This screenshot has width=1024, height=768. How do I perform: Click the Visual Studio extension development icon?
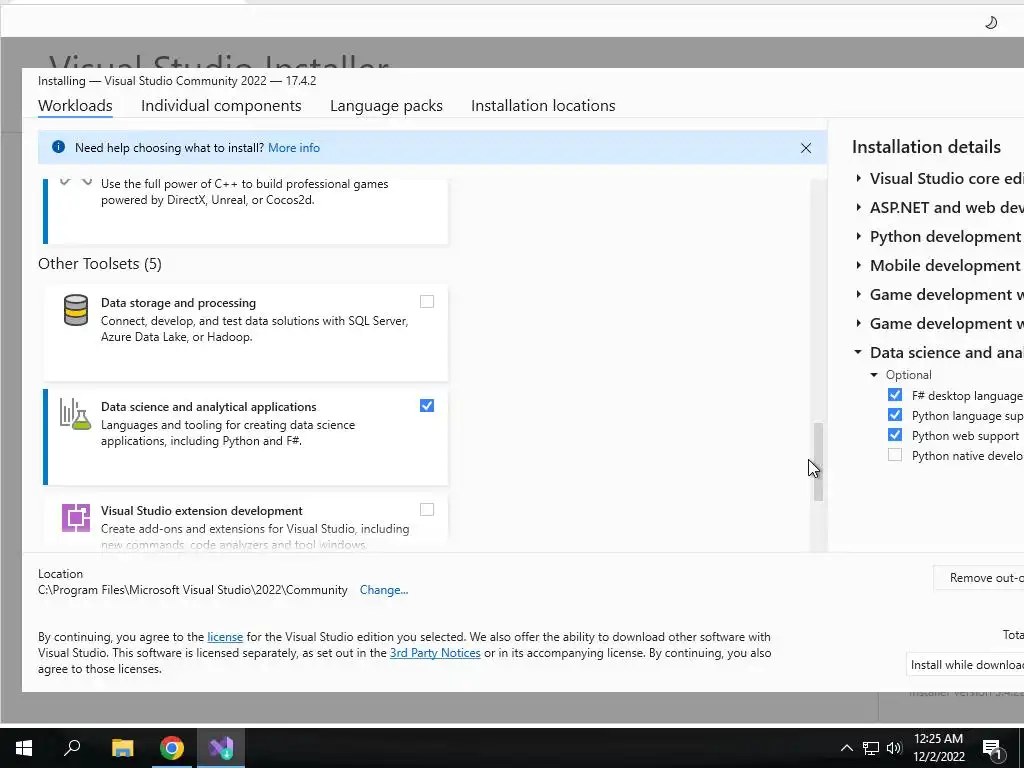(x=76, y=518)
